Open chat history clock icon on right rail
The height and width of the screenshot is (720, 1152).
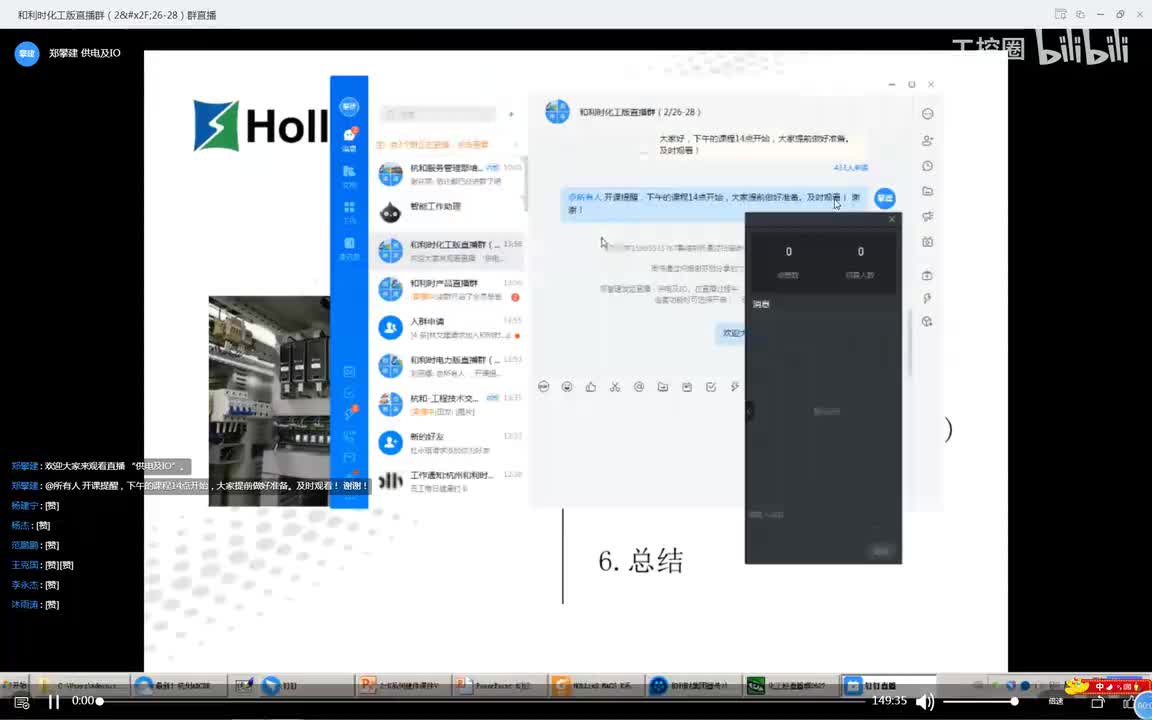[x=927, y=166]
